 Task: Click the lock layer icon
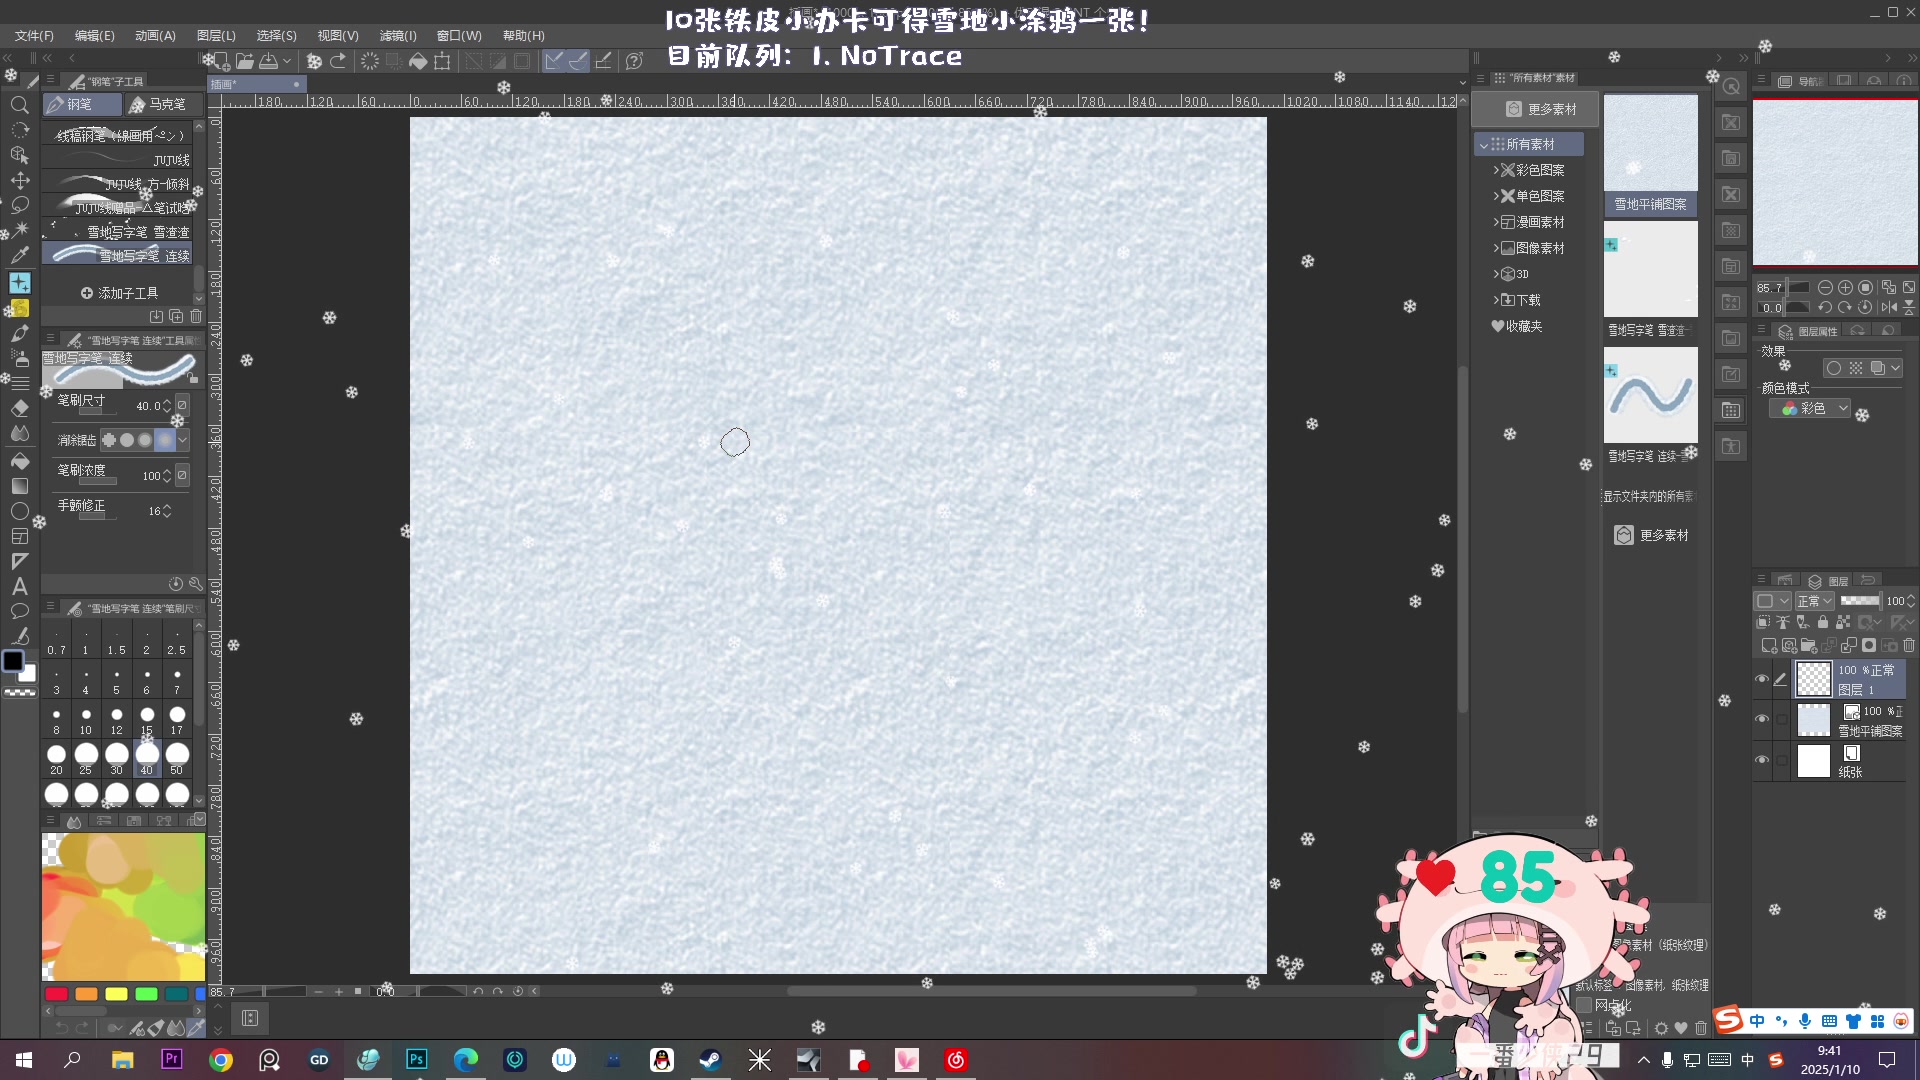pos(1822,623)
